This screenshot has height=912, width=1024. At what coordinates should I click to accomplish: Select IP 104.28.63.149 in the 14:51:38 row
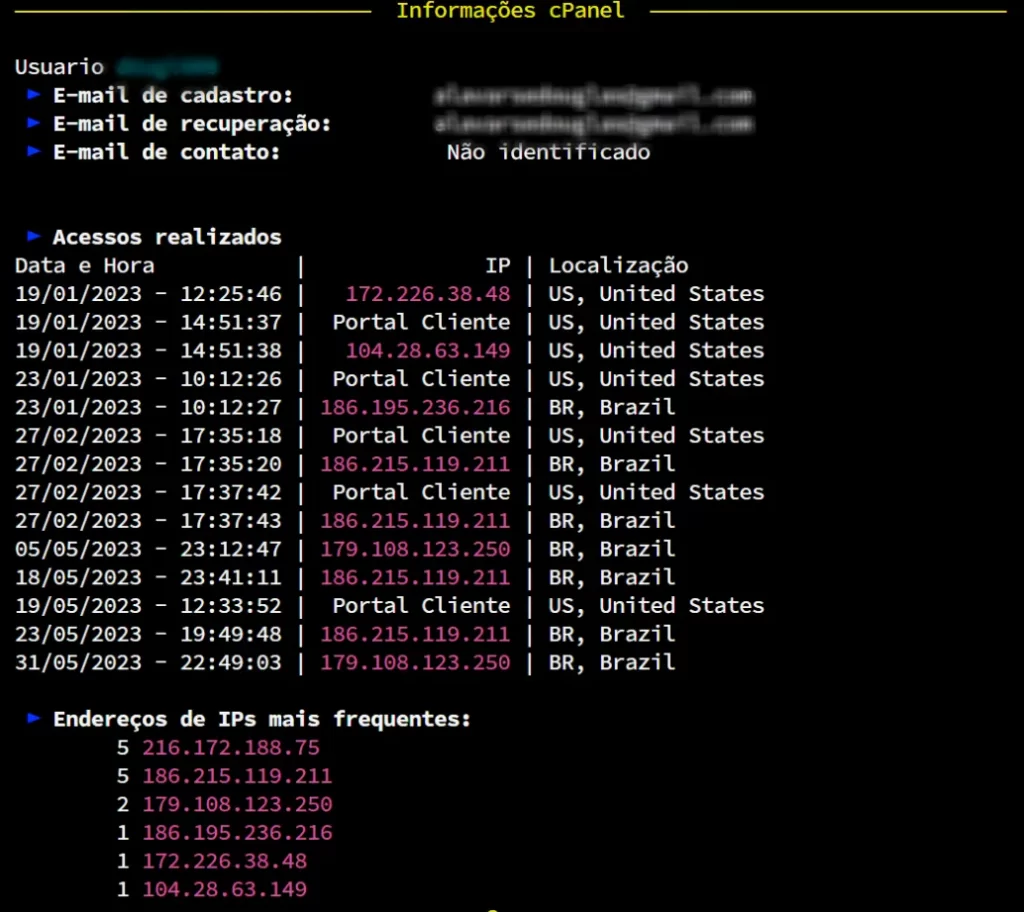[428, 351]
